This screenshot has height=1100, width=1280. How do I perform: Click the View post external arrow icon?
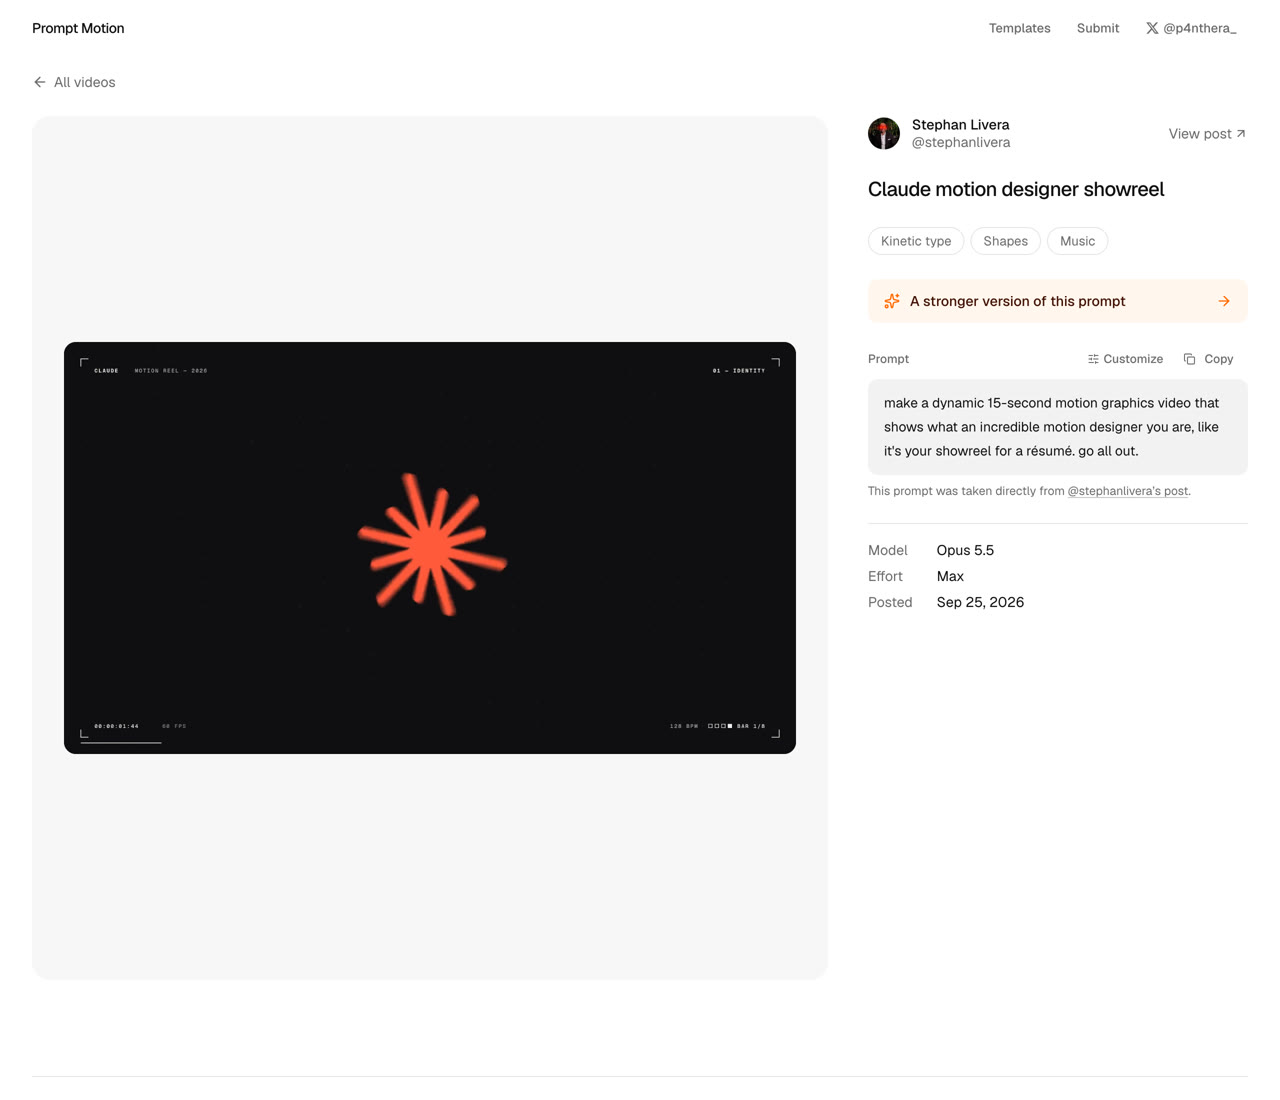pos(1241,133)
